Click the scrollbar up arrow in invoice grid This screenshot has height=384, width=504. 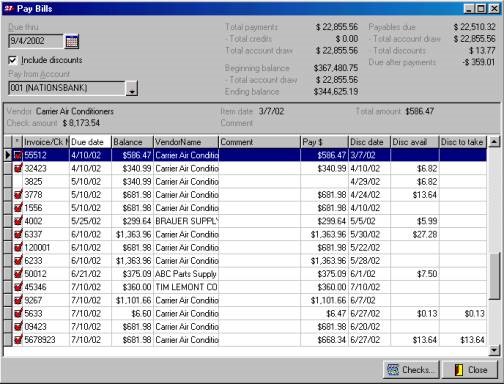[x=494, y=142]
